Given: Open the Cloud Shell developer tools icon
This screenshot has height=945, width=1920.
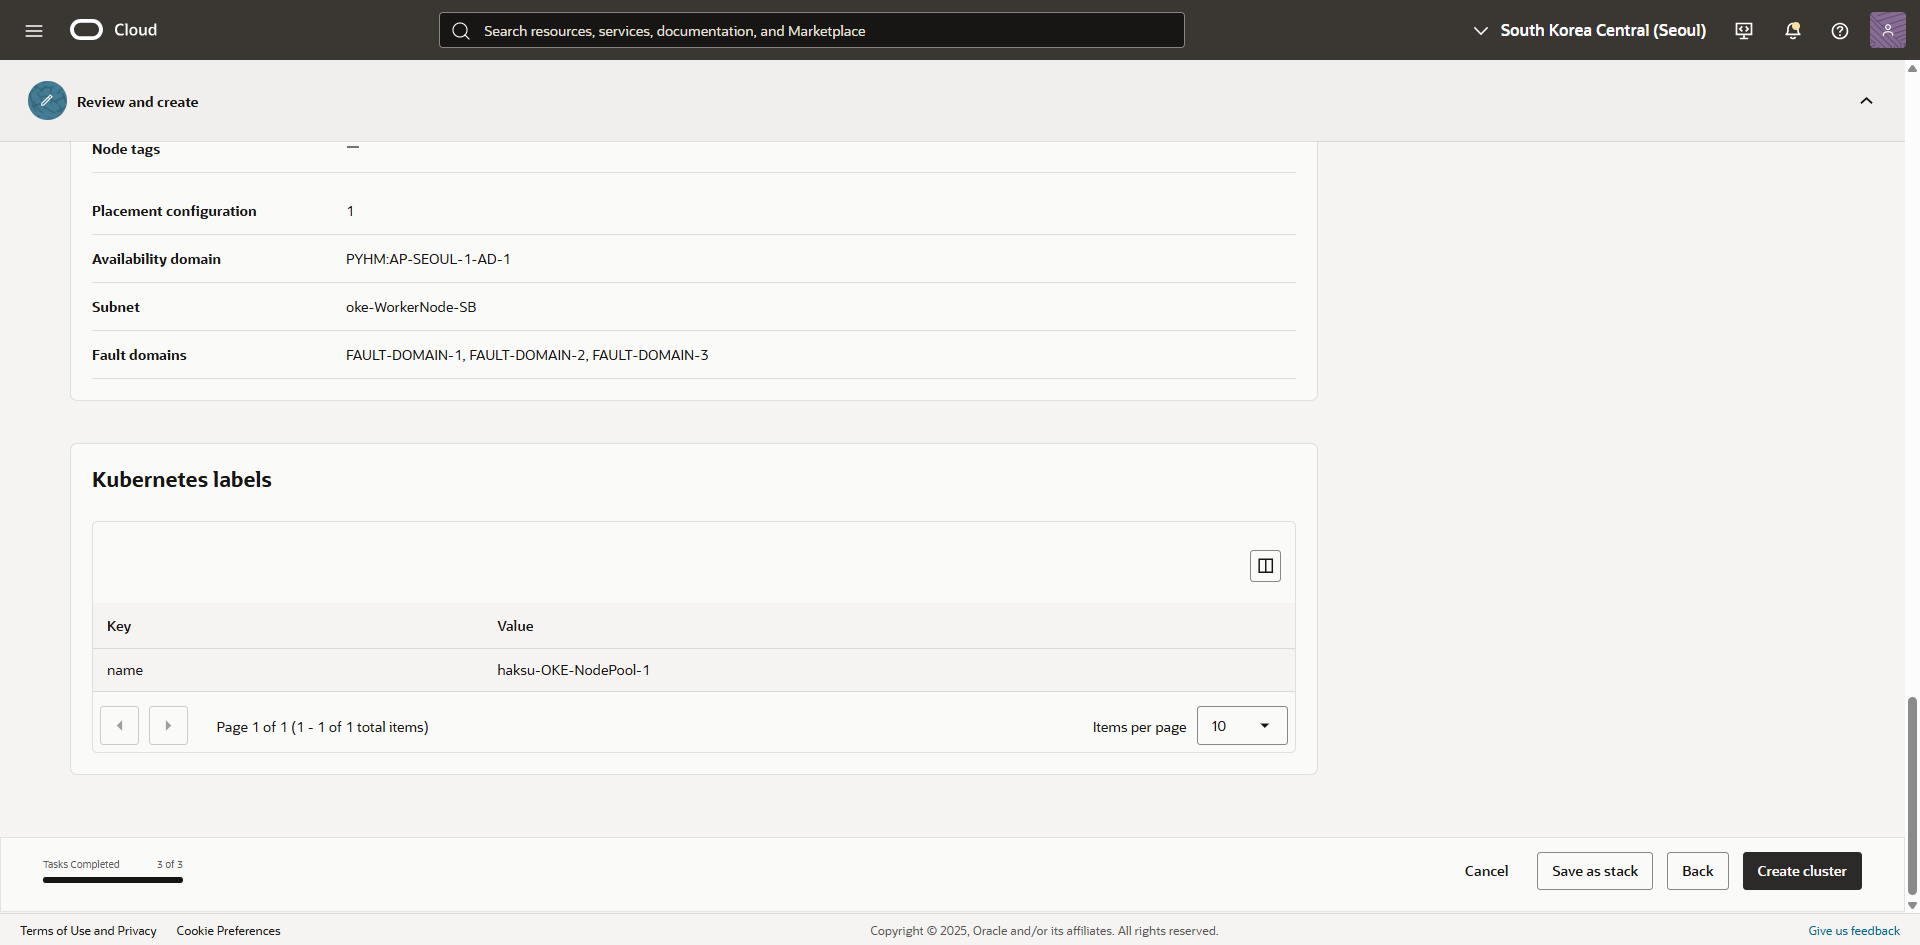Looking at the screenshot, I should [1744, 31].
